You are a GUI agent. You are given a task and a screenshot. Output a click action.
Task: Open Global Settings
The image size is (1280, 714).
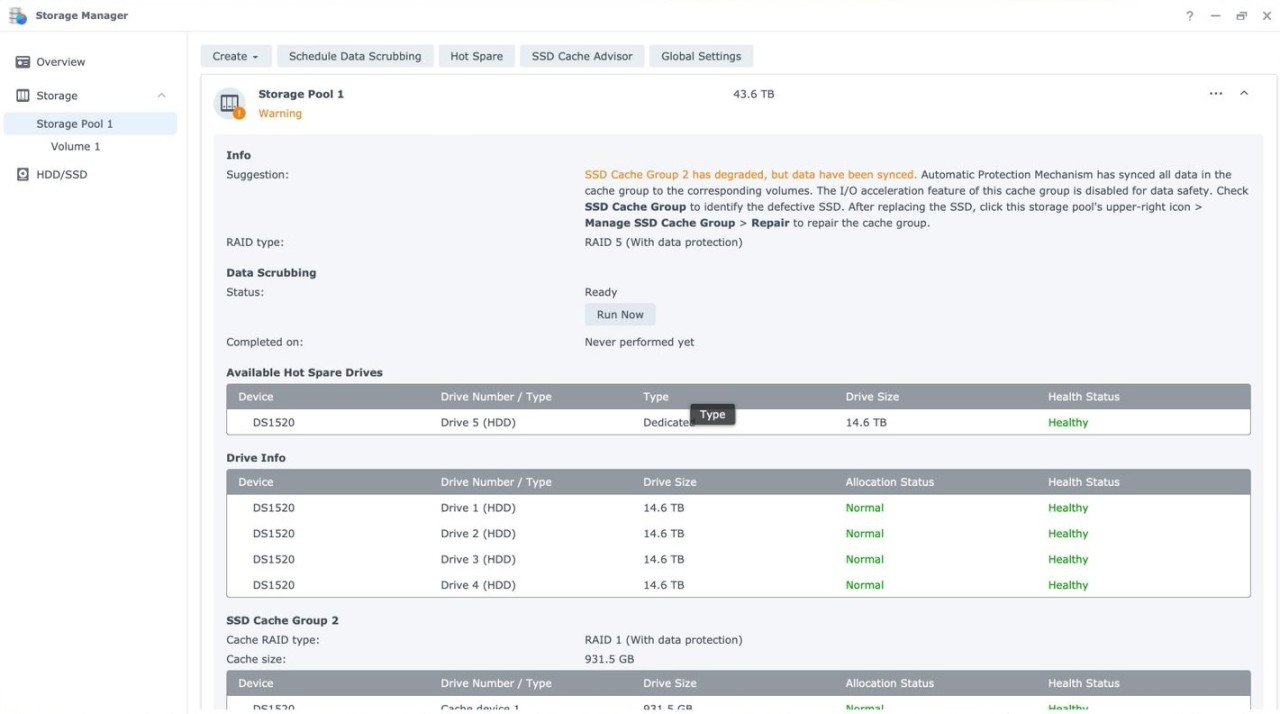701,57
